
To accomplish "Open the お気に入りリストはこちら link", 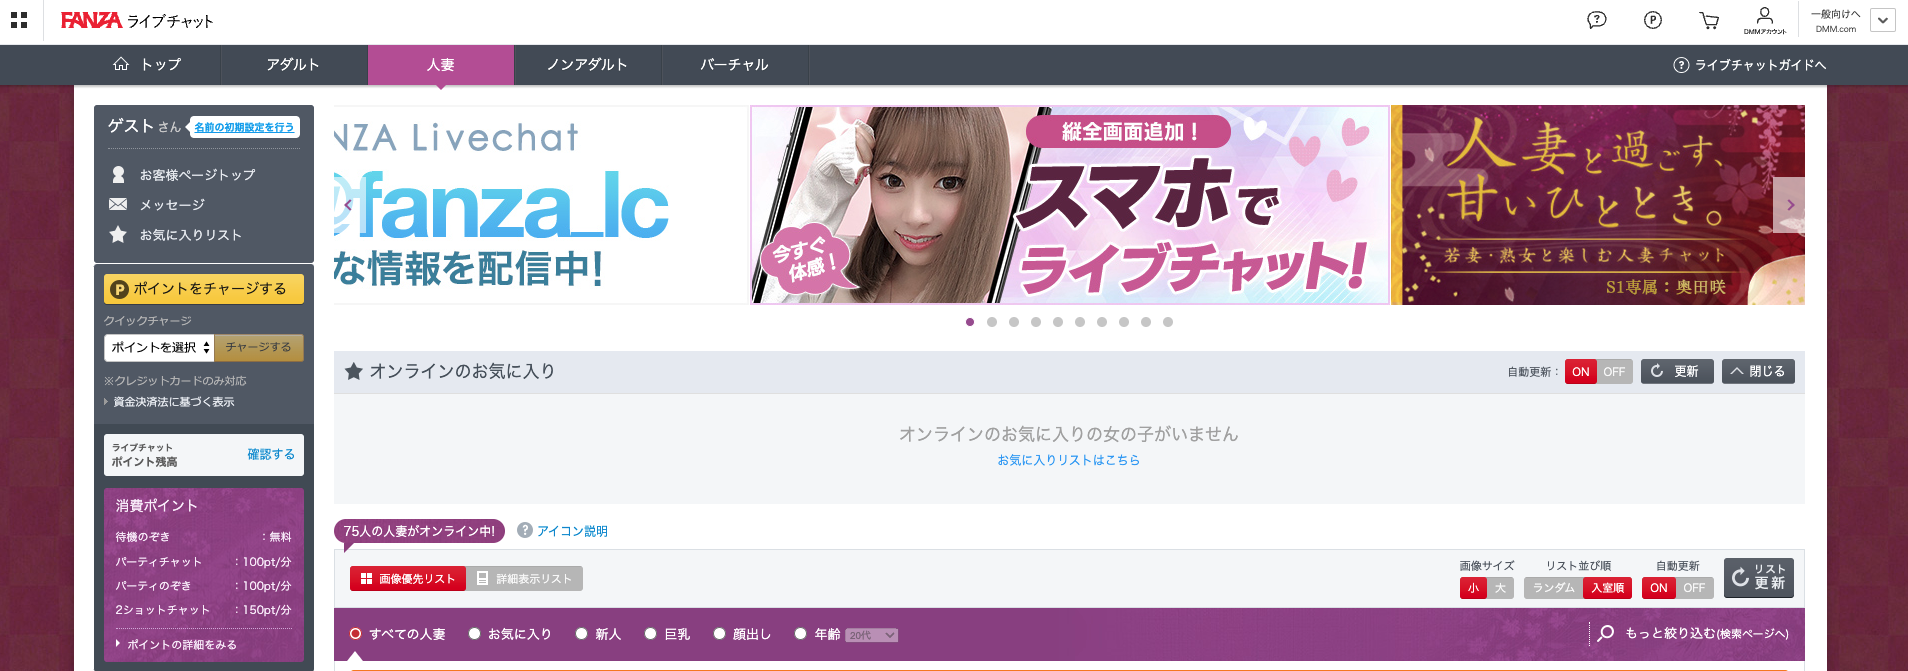I will tap(1069, 460).
